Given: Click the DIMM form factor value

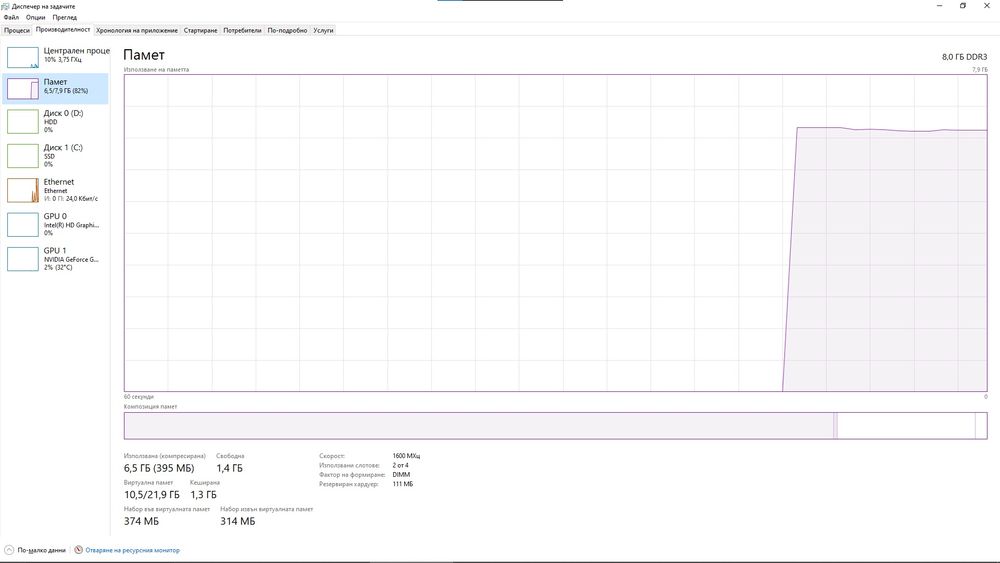Looking at the screenshot, I should (x=401, y=474).
